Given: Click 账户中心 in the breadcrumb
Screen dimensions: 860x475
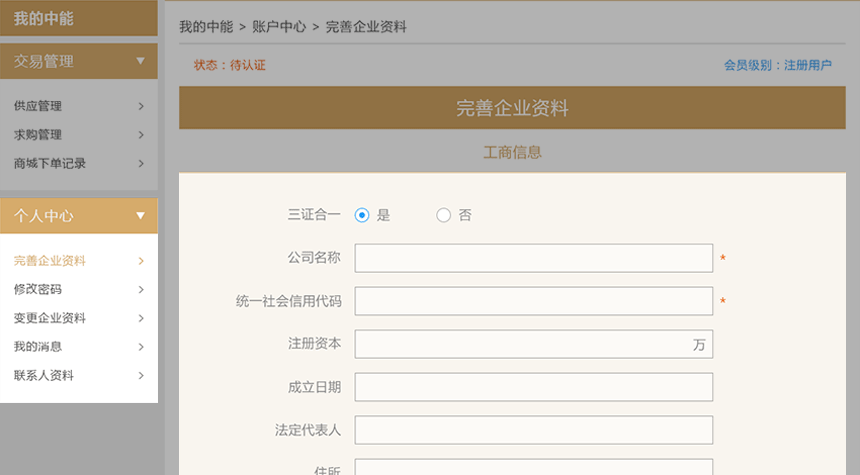Looking at the screenshot, I should click(279, 27).
